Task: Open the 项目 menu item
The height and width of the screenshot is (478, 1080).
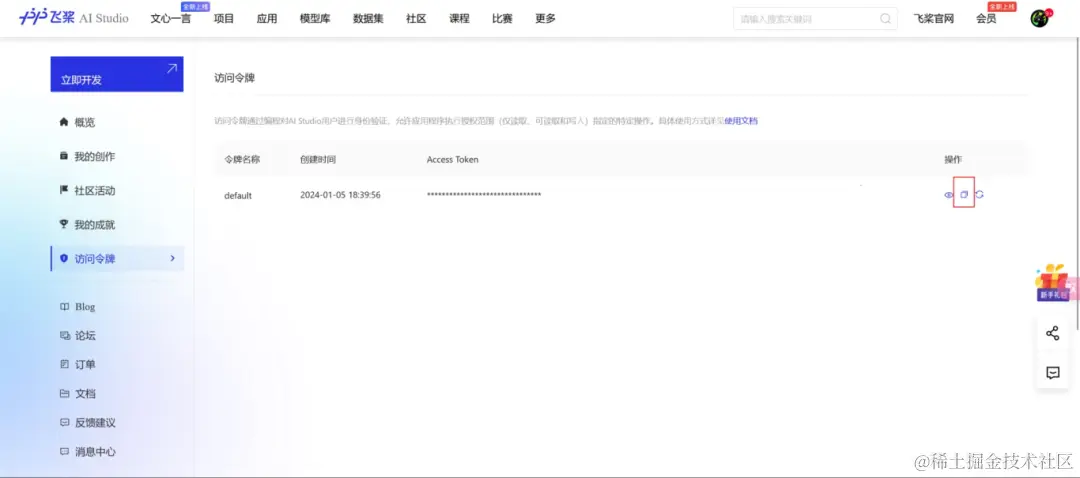Action: 224,19
